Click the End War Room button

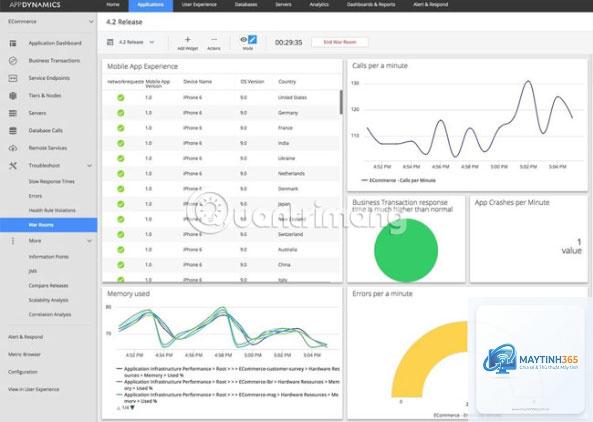tap(340, 42)
